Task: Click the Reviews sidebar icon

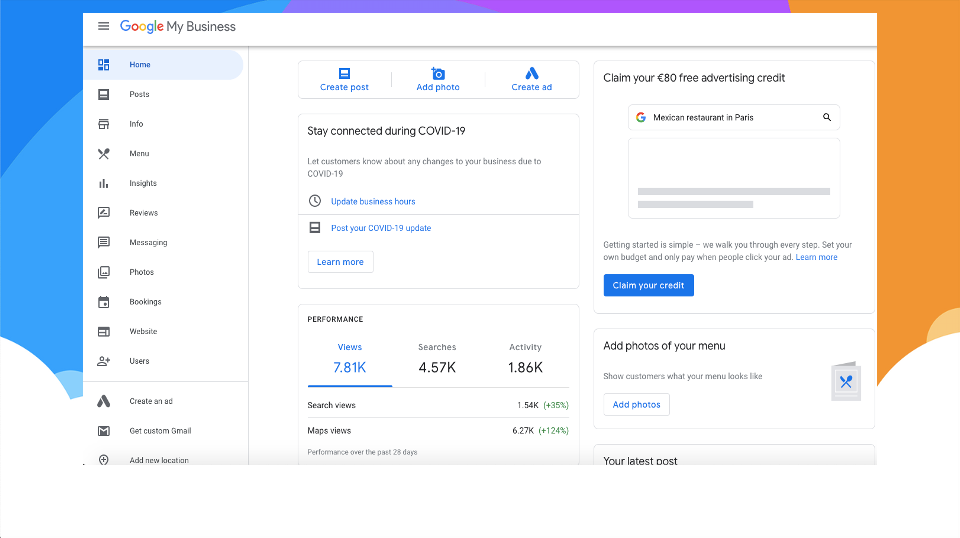Action: tap(103, 213)
